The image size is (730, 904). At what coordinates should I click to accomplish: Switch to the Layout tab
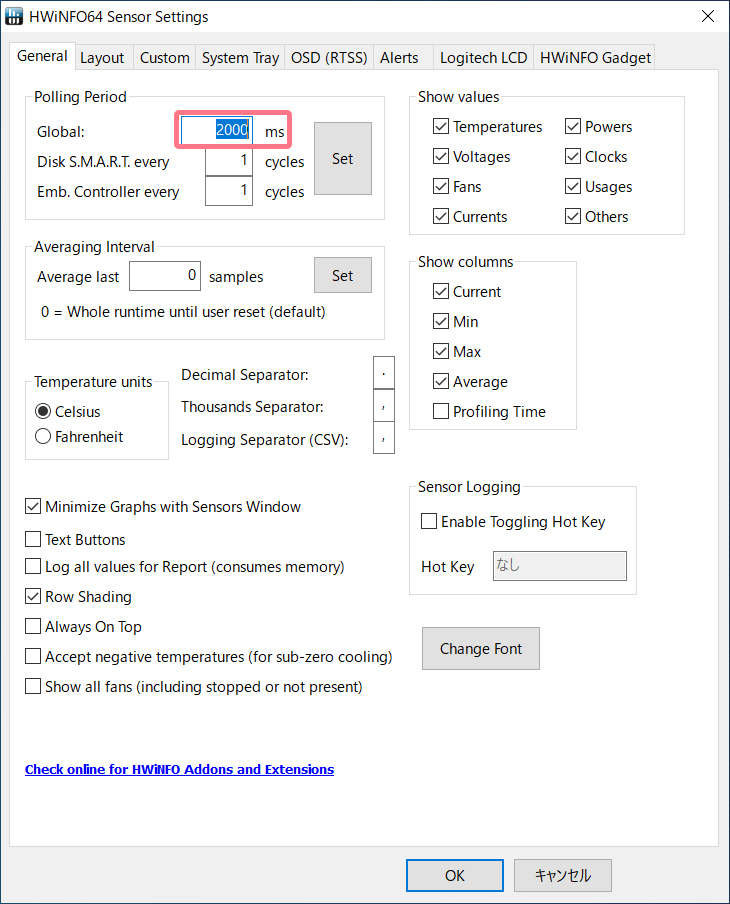pos(102,58)
